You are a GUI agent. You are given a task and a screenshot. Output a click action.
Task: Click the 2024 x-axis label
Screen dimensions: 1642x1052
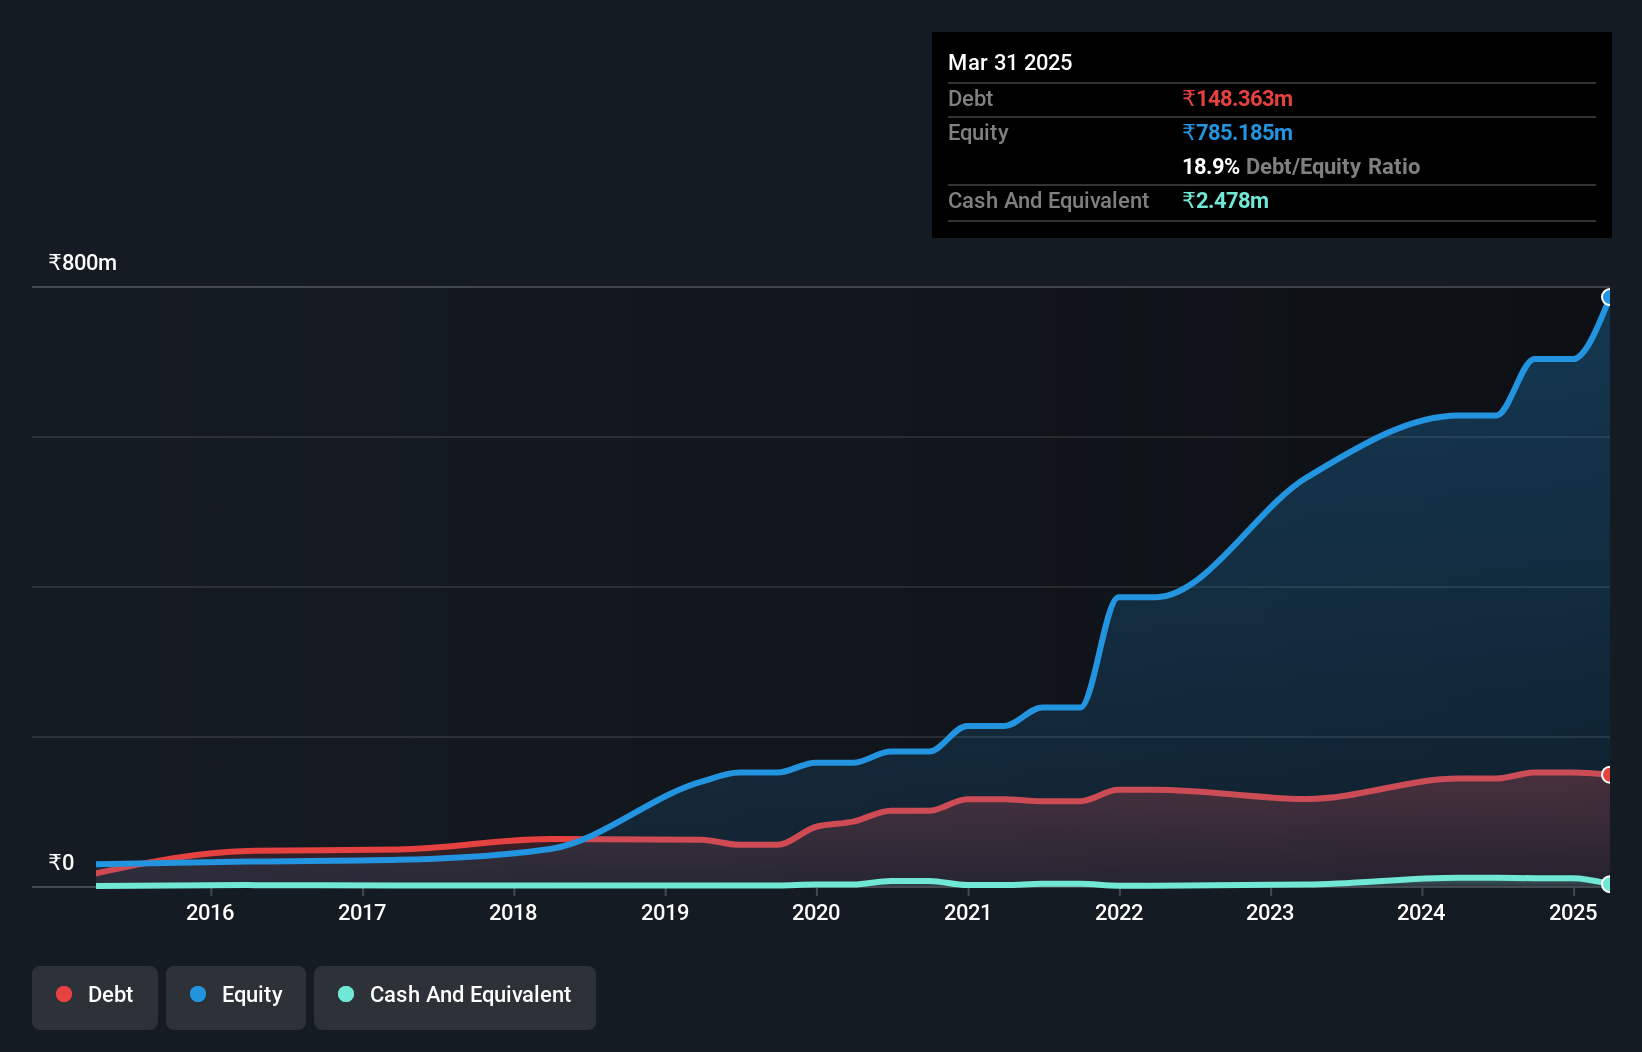pyautogui.click(x=1421, y=912)
